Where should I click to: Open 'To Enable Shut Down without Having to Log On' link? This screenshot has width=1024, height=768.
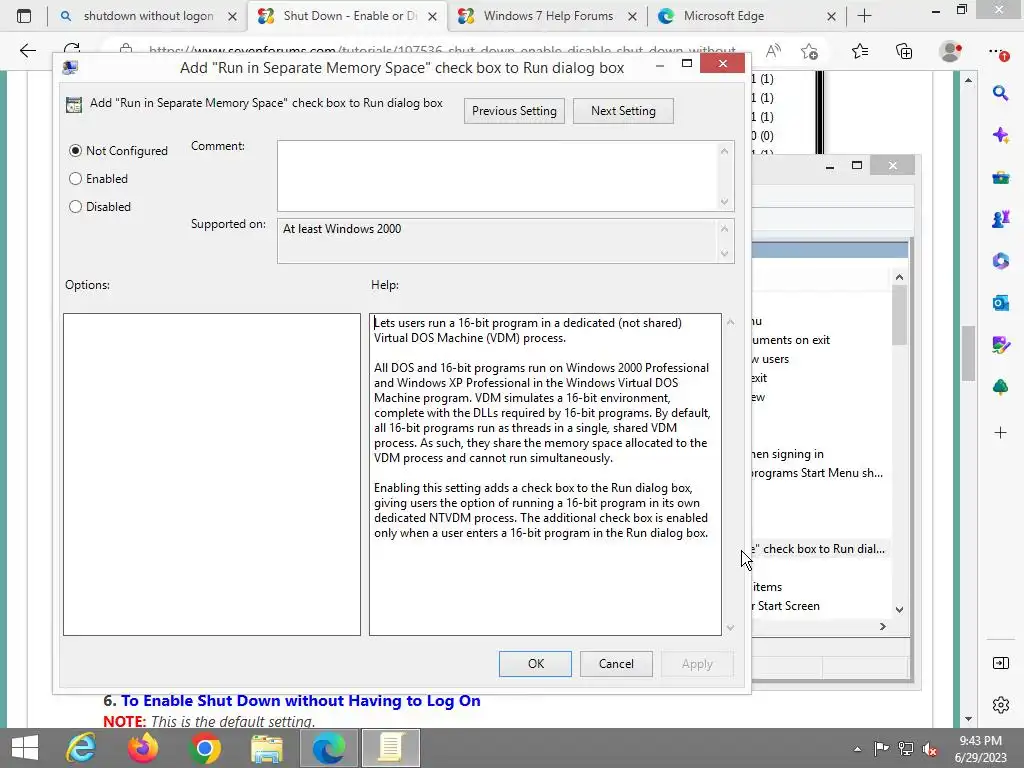(x=300, y=701)
